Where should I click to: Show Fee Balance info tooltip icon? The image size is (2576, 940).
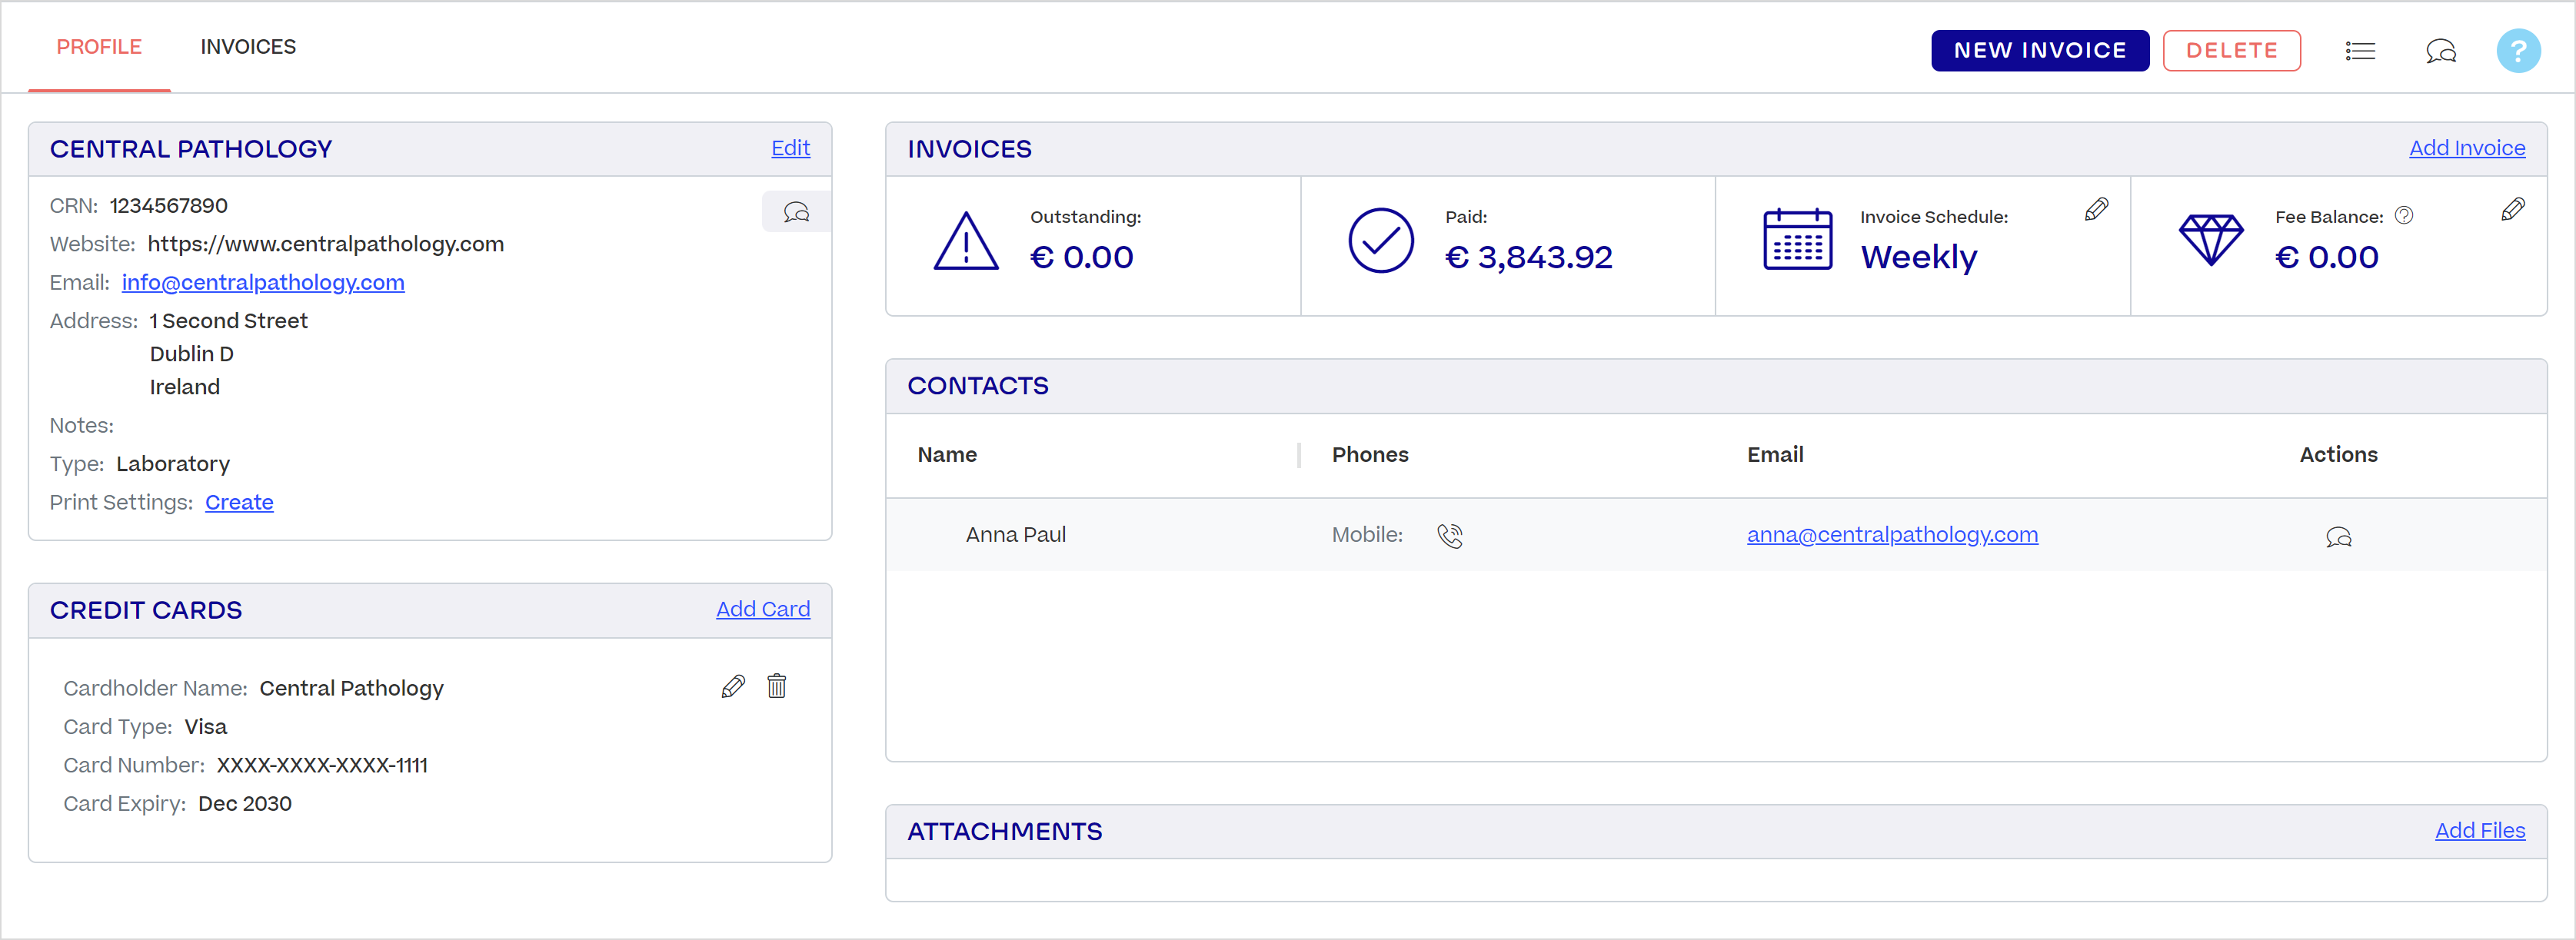pyautogui.click(x=2404, y=215)
